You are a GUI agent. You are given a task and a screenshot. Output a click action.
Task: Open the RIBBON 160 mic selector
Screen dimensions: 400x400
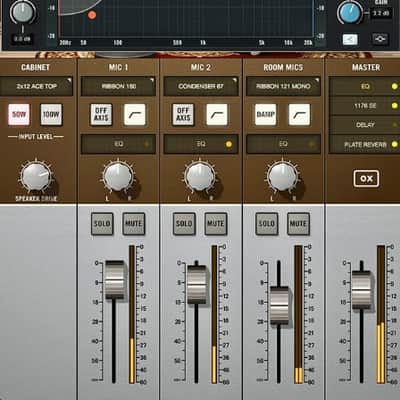118,86
